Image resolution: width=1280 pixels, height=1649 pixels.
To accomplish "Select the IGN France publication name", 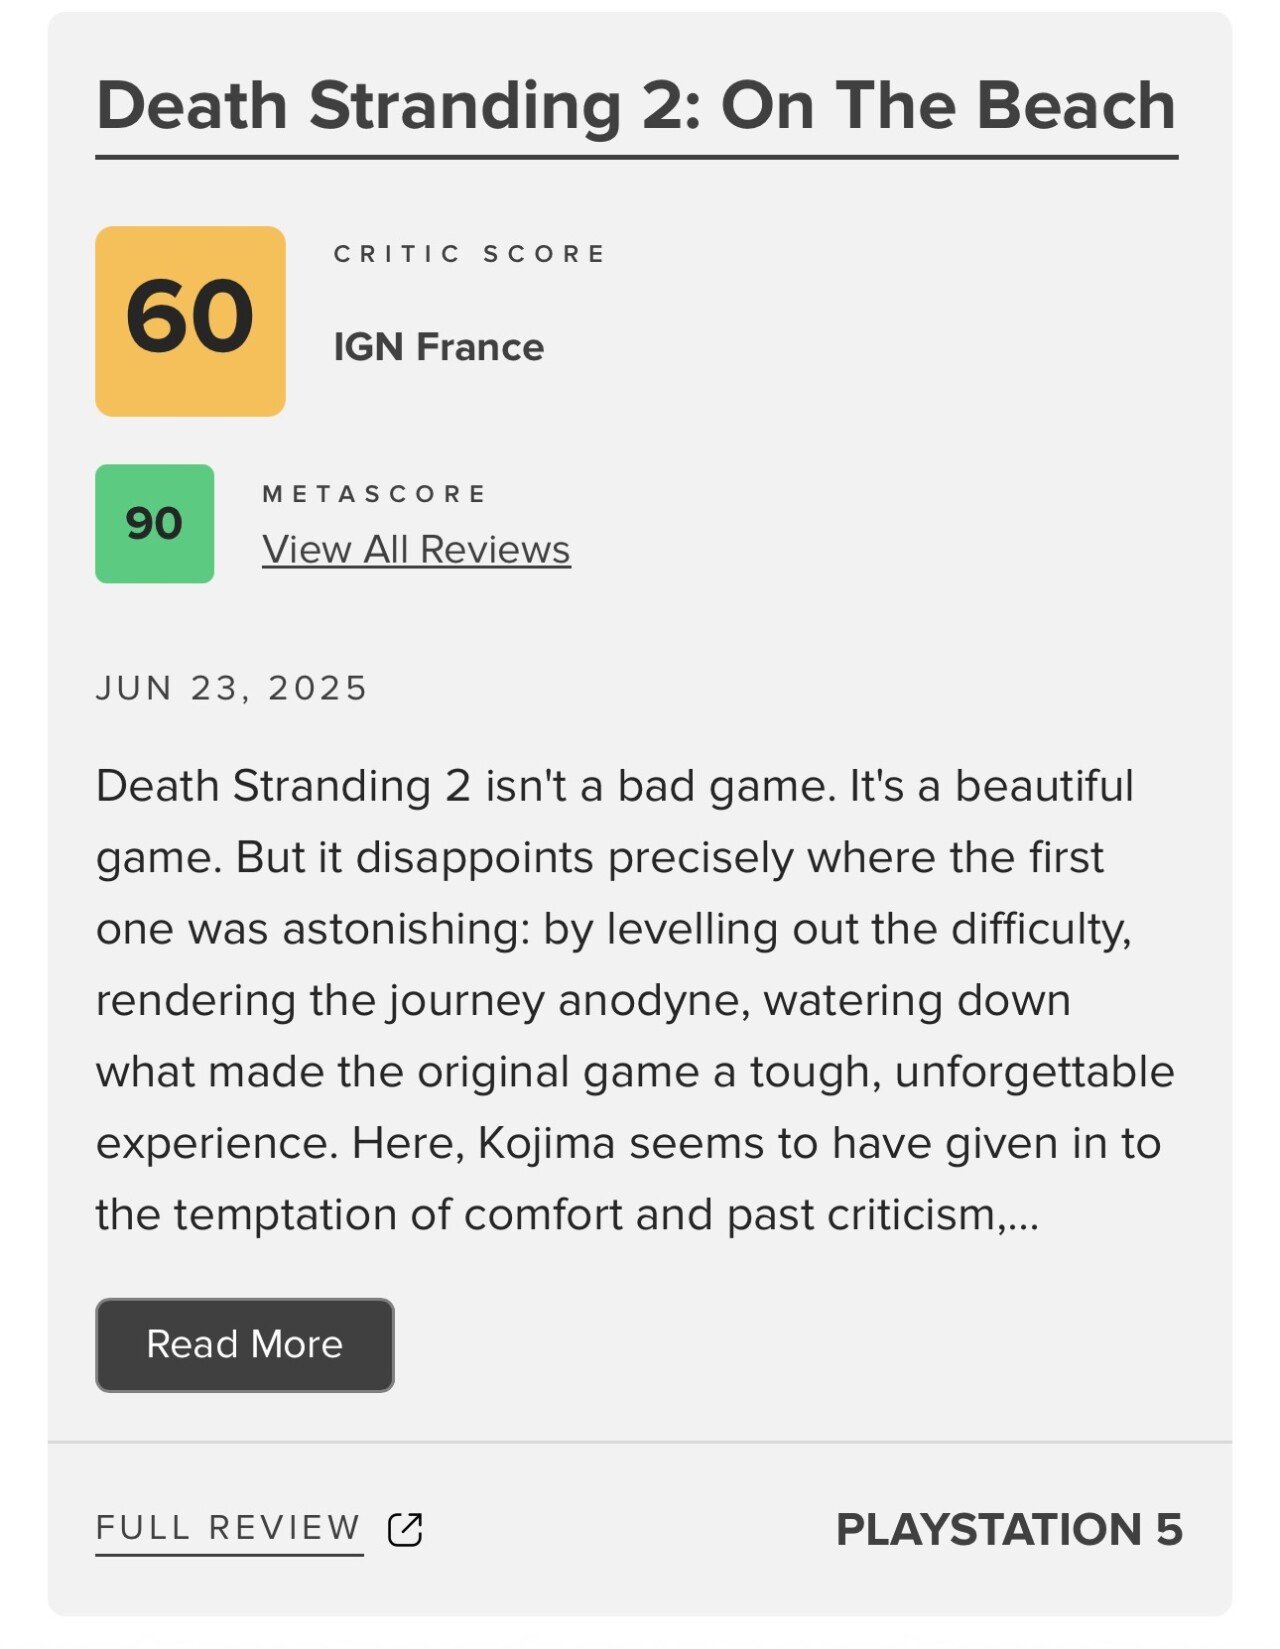I will tap(438, 347).
